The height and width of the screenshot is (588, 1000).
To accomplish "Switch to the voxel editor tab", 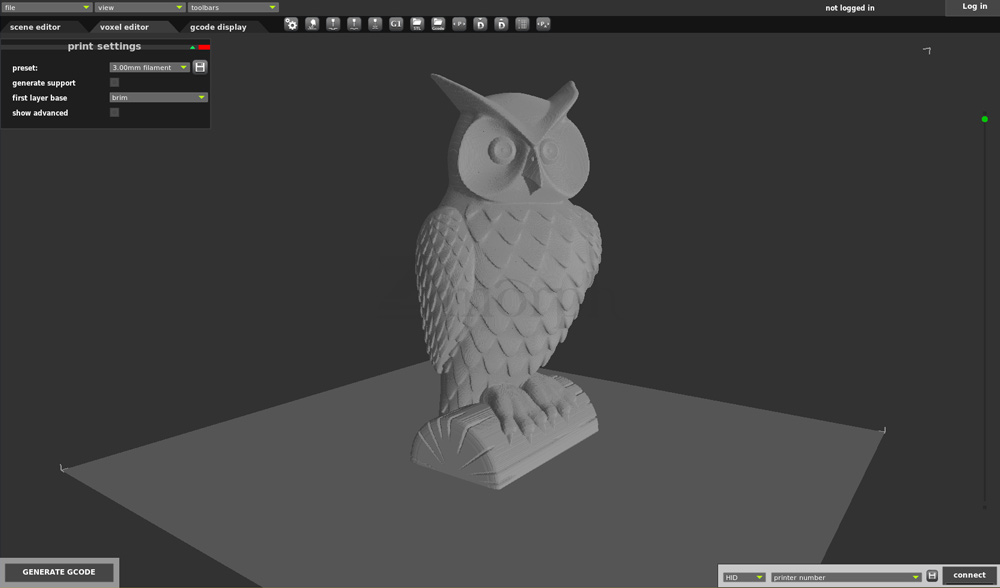I will point(124,27).
